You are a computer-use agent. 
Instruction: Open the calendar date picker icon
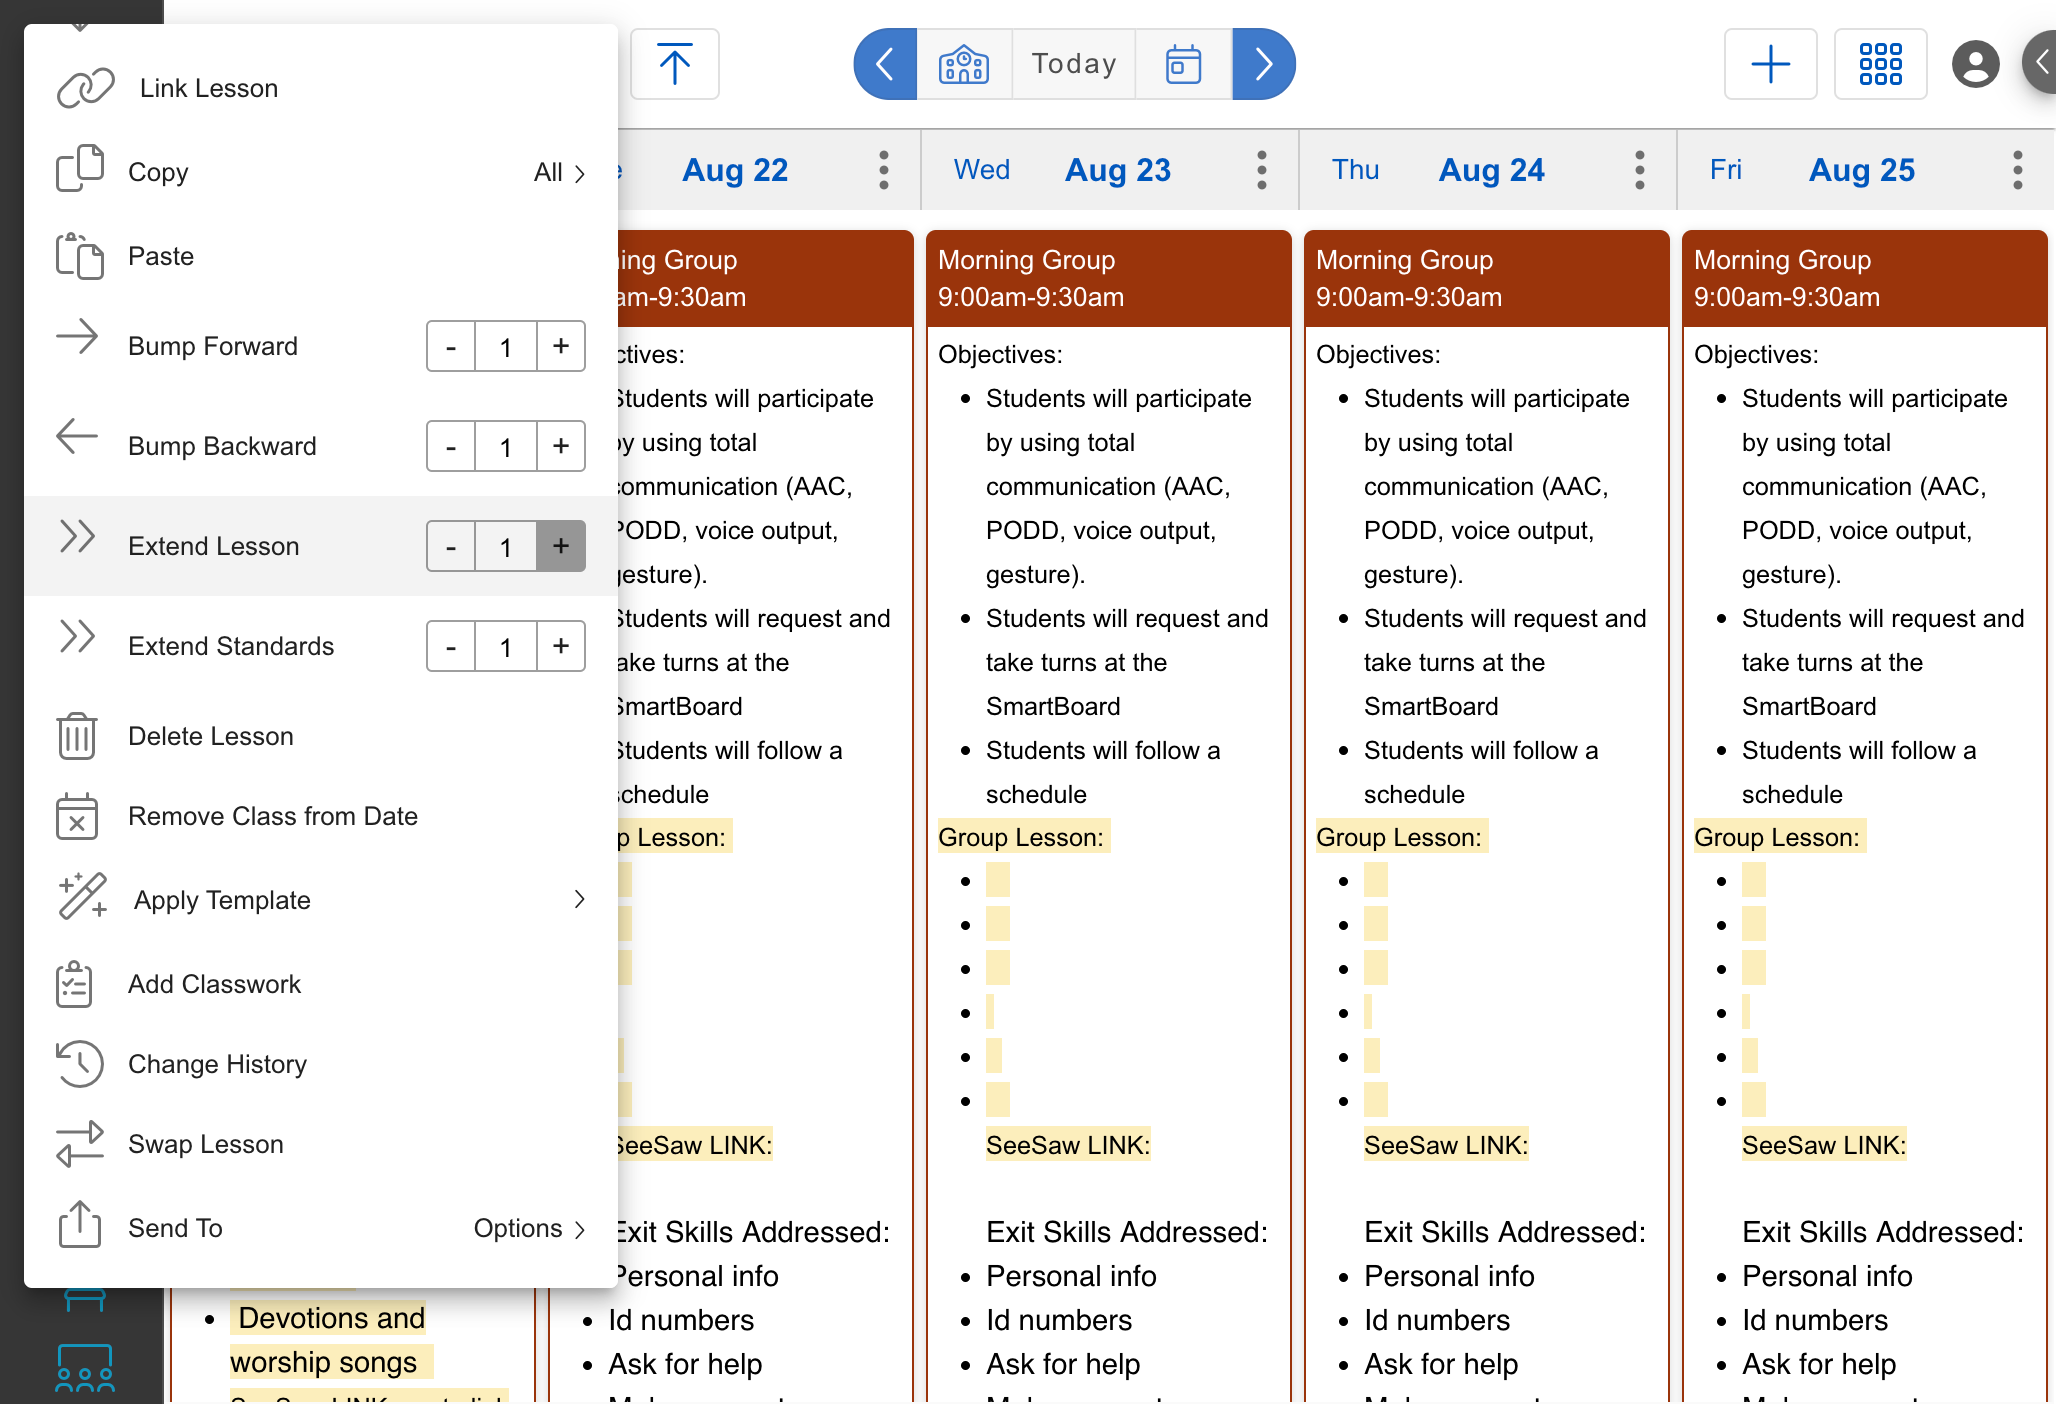coord(1183,64)
